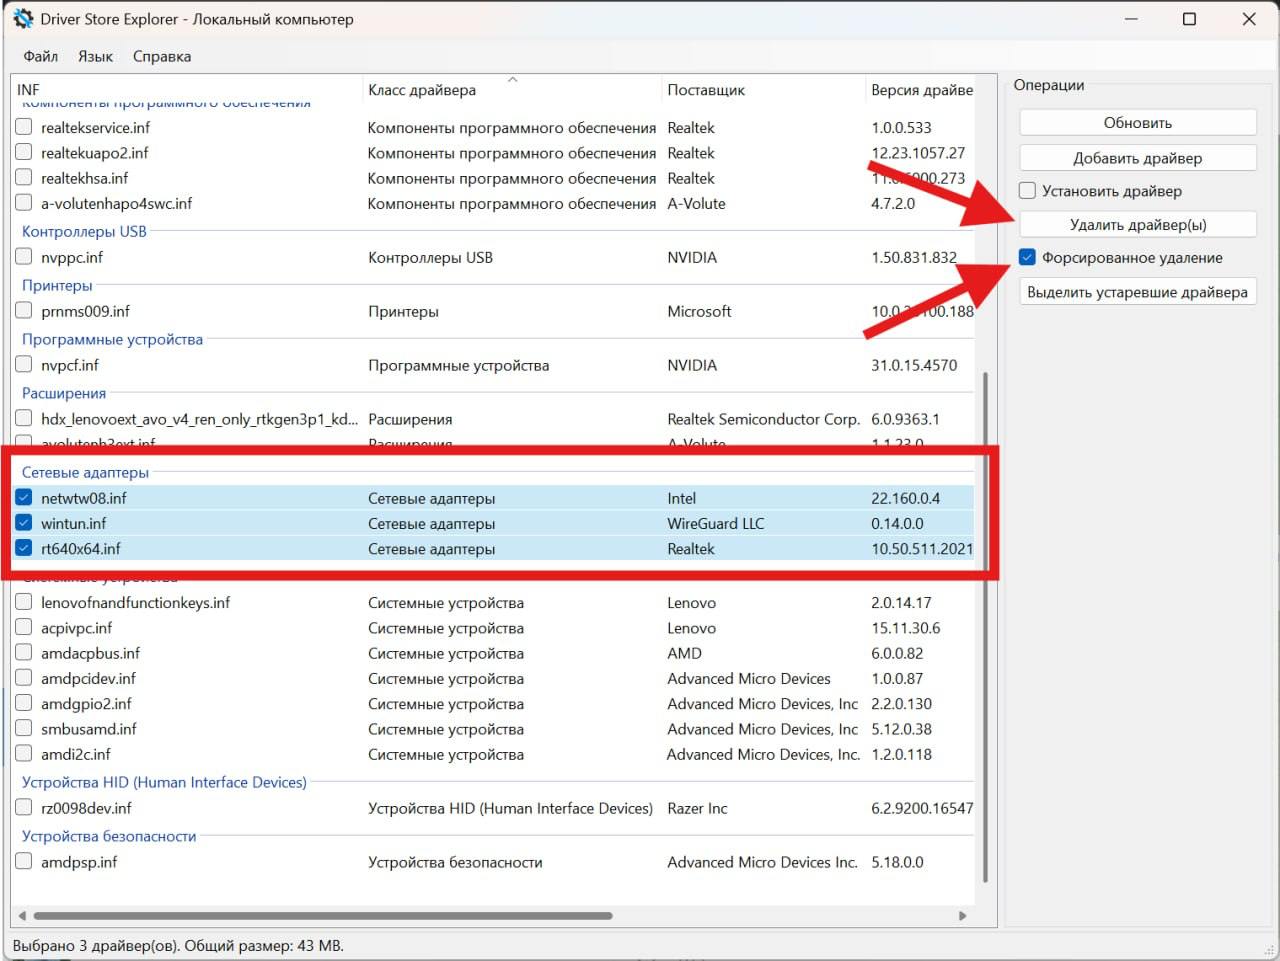The image size is (1280, 961).
Task: Click the horizontal scrollbar left arrow
Action: point(21,915)
